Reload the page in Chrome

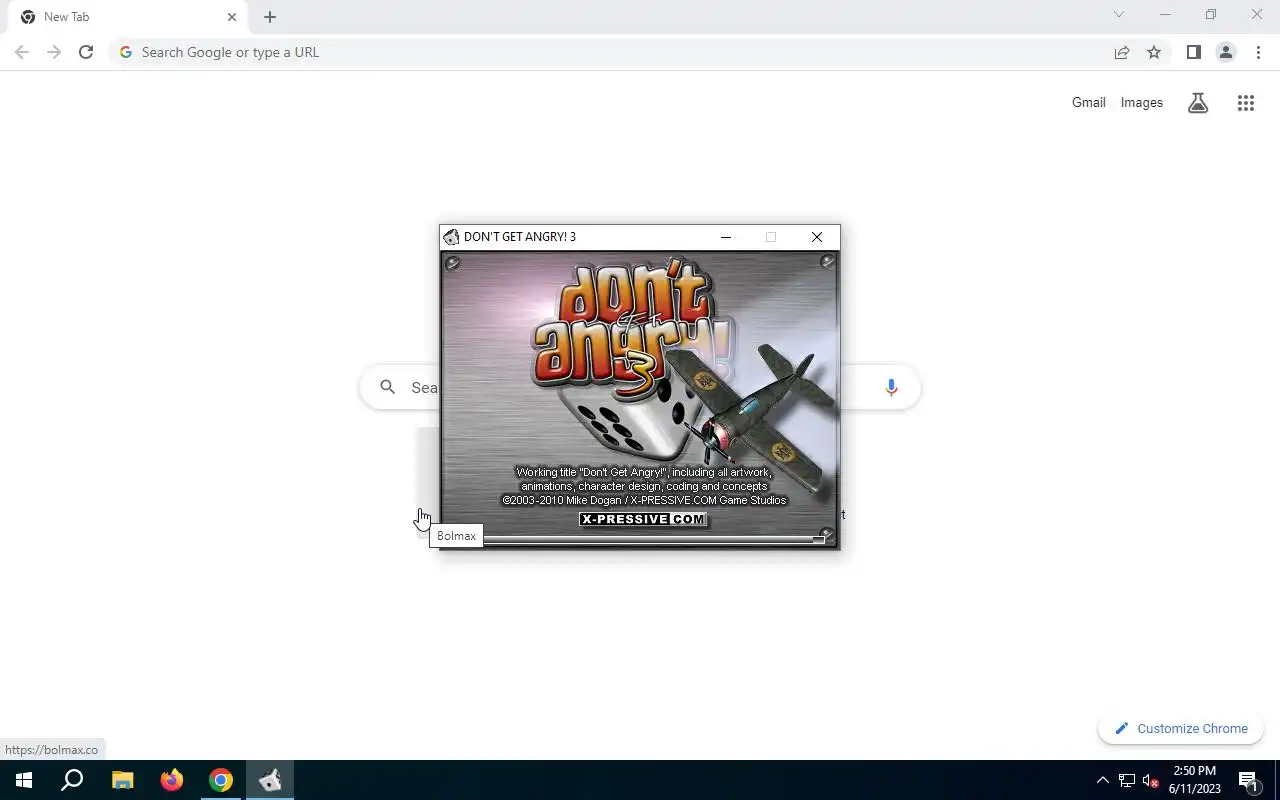pyautogui.click(x=86, y=52)
